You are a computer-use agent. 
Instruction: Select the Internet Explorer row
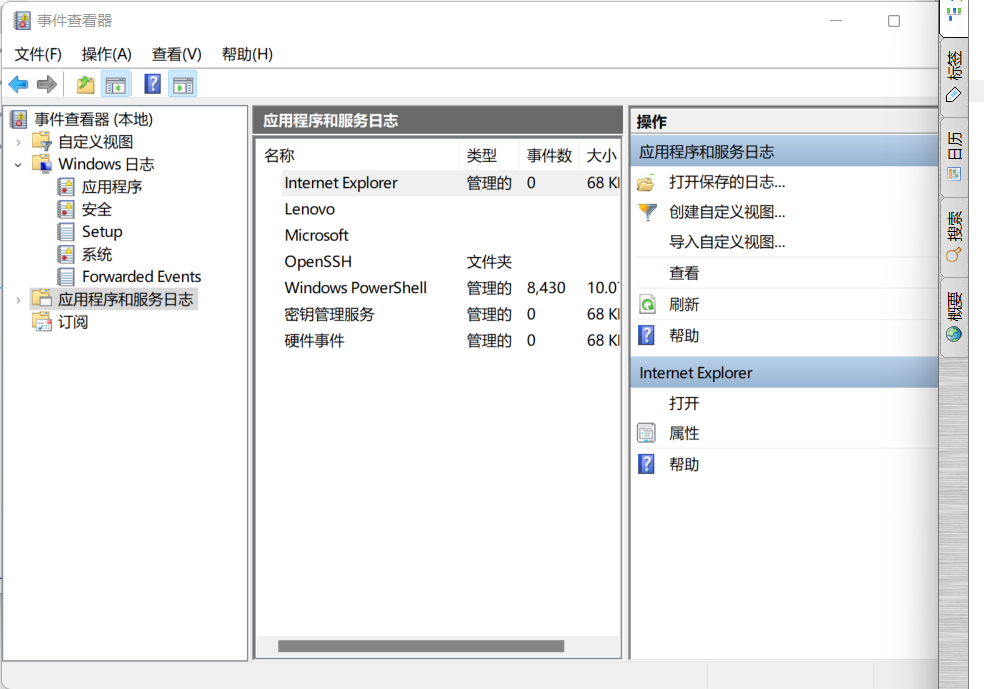tap(451, 183)
